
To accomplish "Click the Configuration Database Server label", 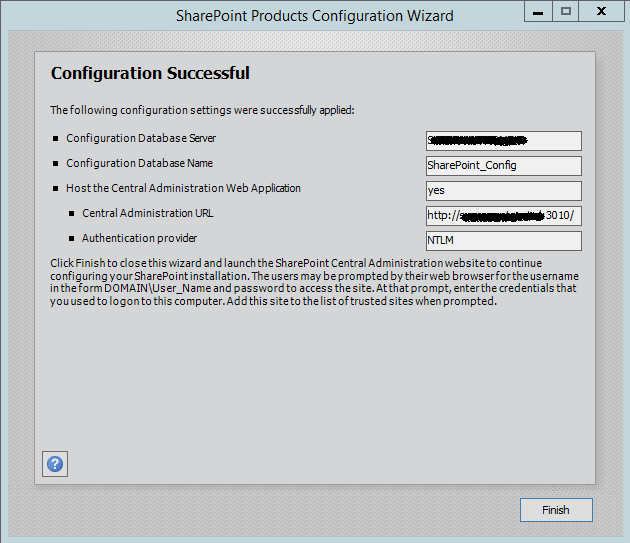I will tap(141, 138).
